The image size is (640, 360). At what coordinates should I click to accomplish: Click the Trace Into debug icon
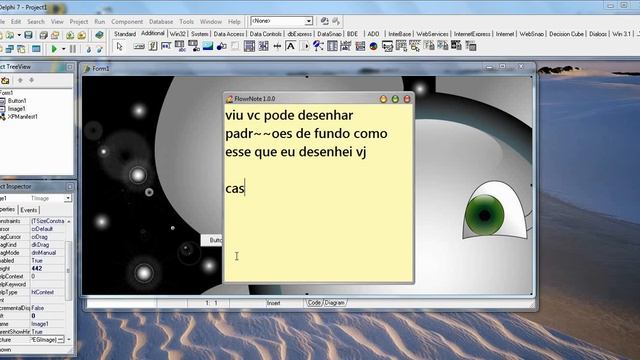[x=88, y=49]
